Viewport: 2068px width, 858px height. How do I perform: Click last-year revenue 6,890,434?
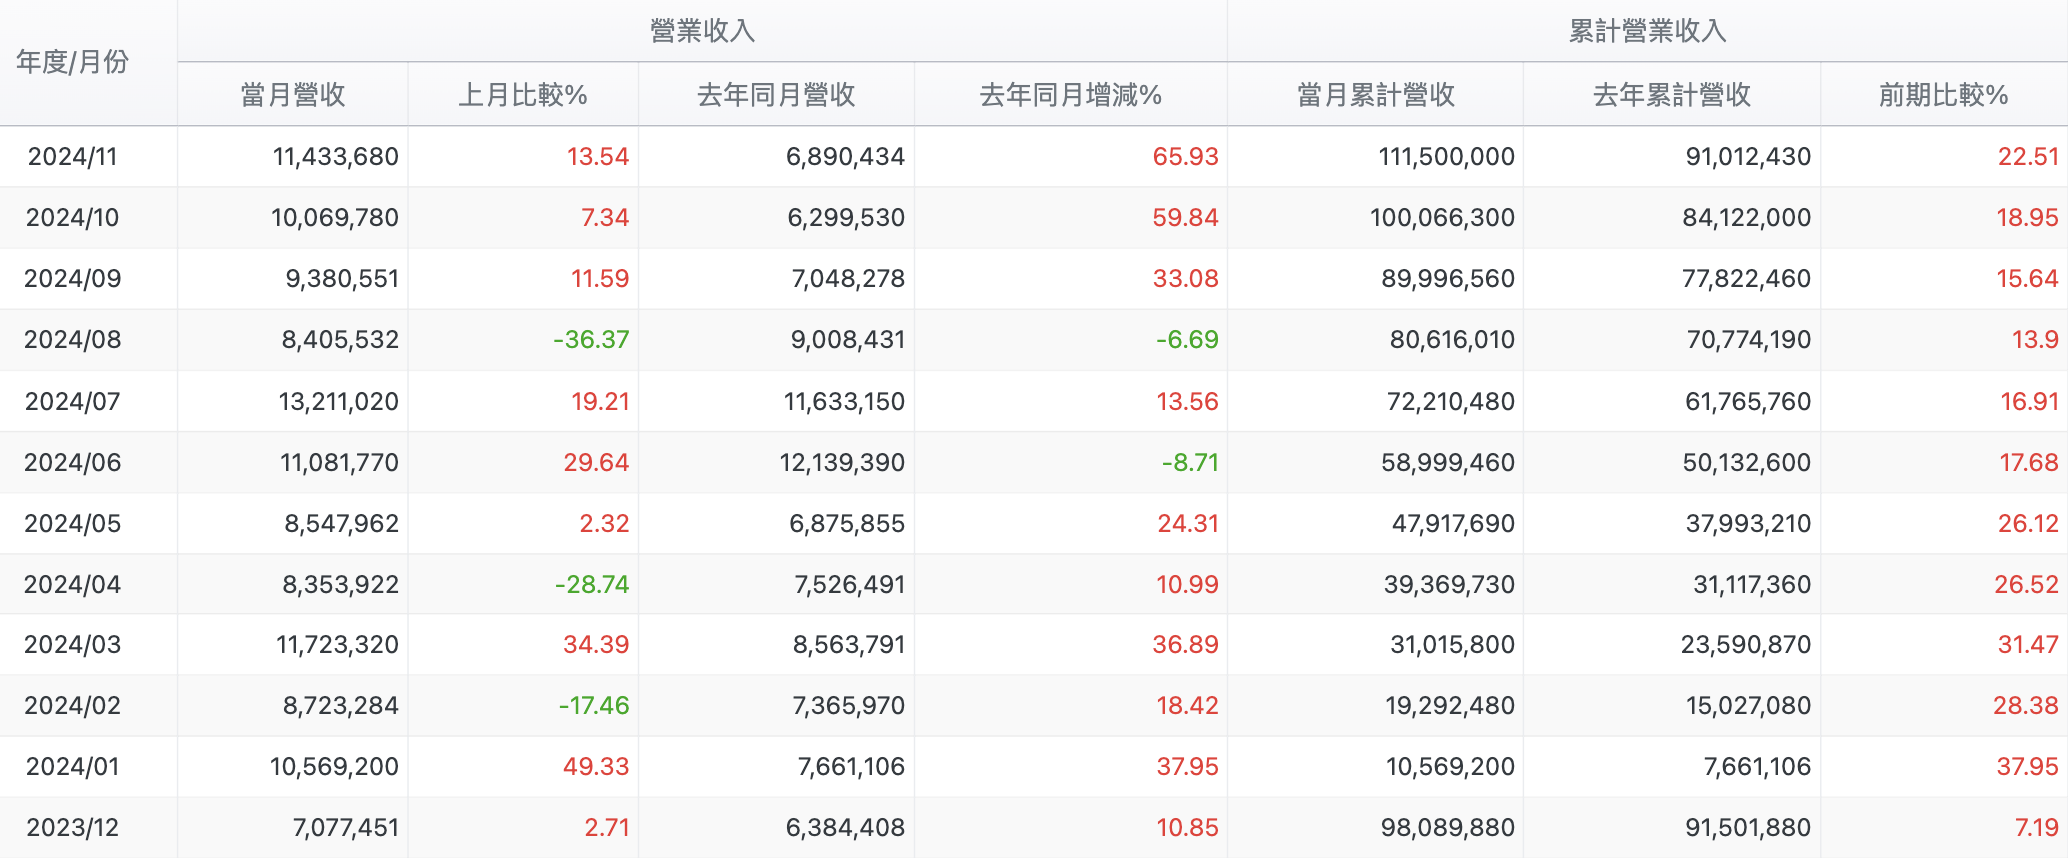(846, 157)
